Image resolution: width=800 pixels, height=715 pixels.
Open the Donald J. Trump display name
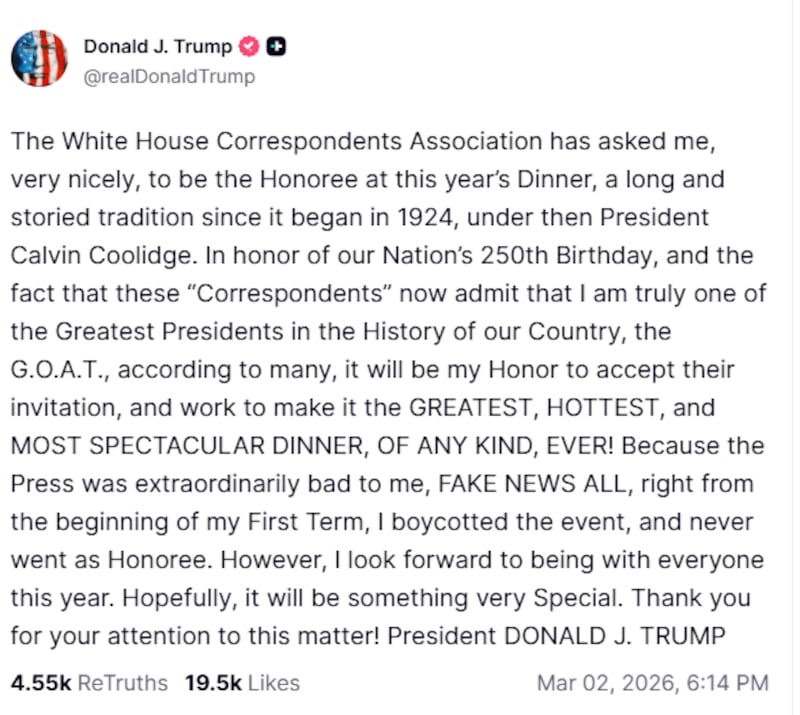pos(157,46)
